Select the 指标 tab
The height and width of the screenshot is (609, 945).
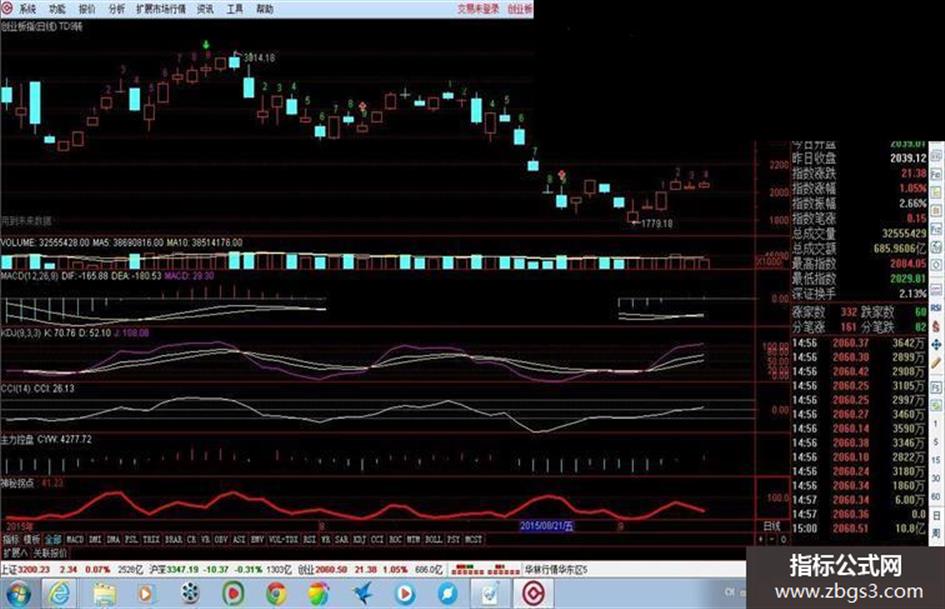click(11, 540)
